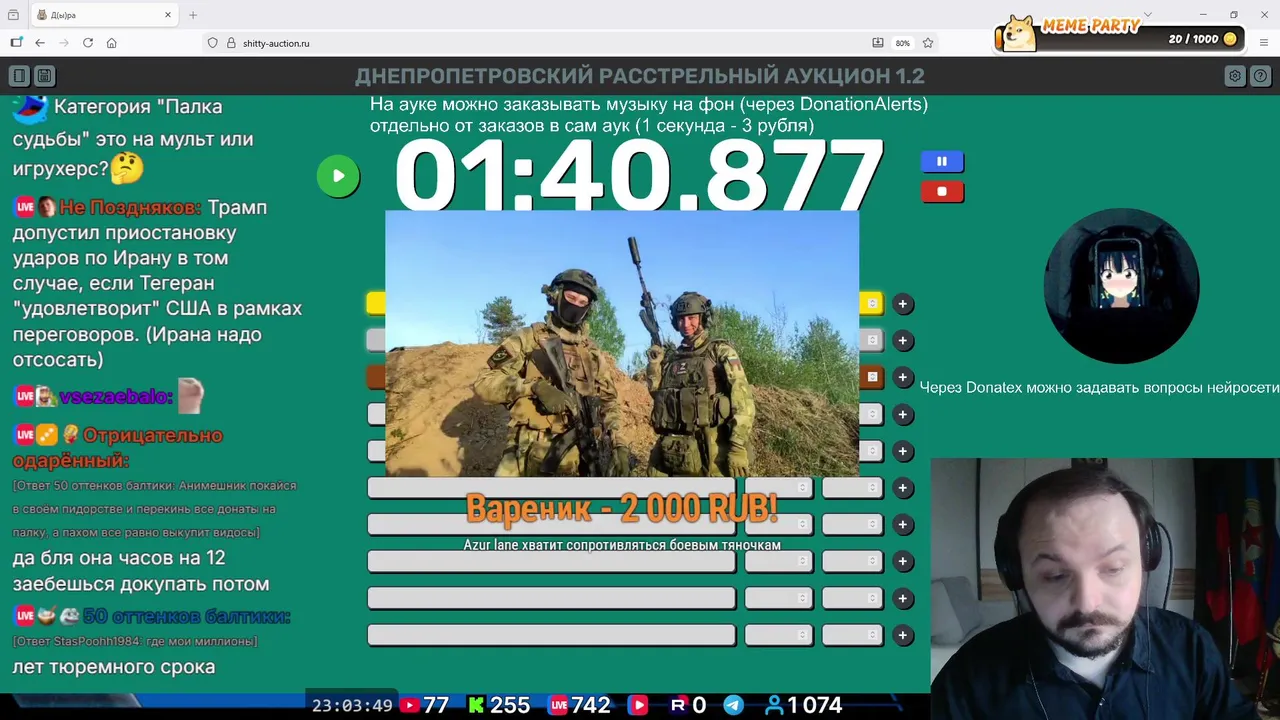Click the VK Live viewer icon showing 742
Image resolution: width=1280 pixels, height=720 pixels.
pyautogui.click(x=558, y=705)
